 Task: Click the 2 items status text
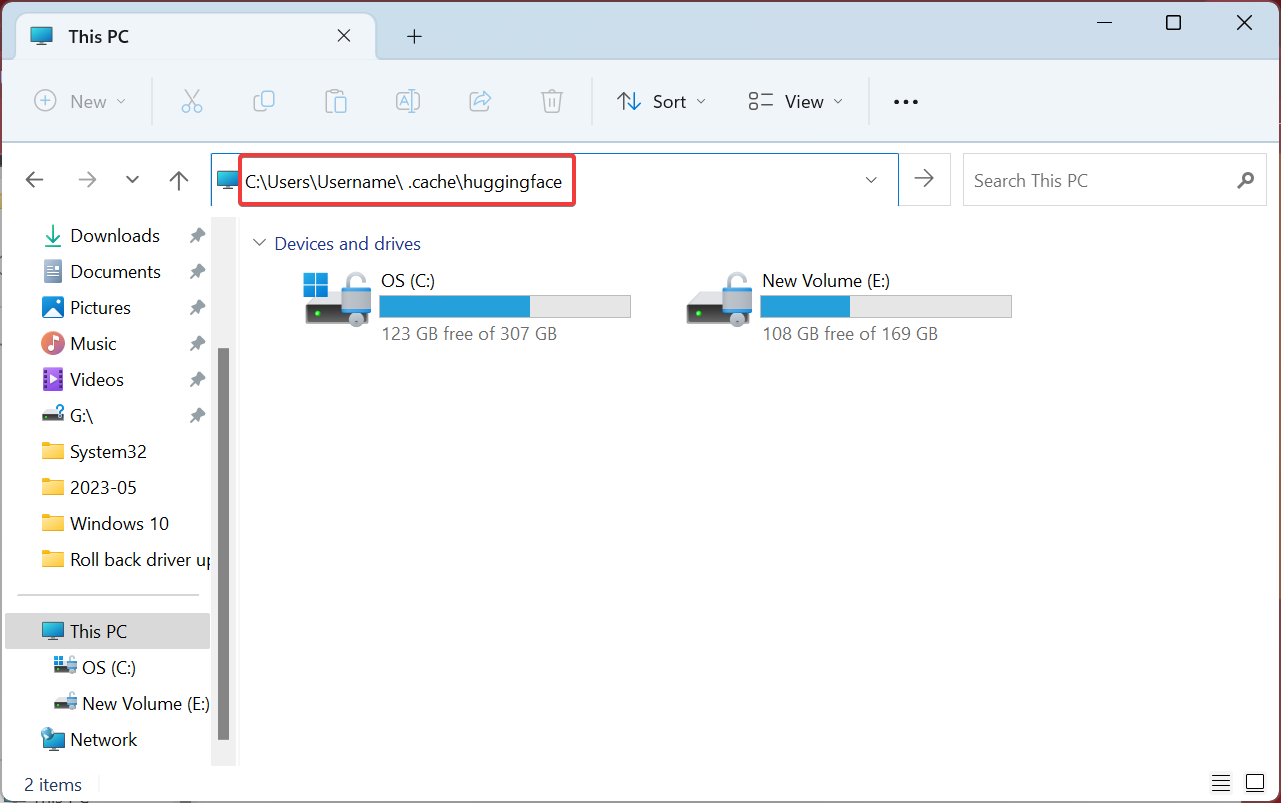click(53, 785)
